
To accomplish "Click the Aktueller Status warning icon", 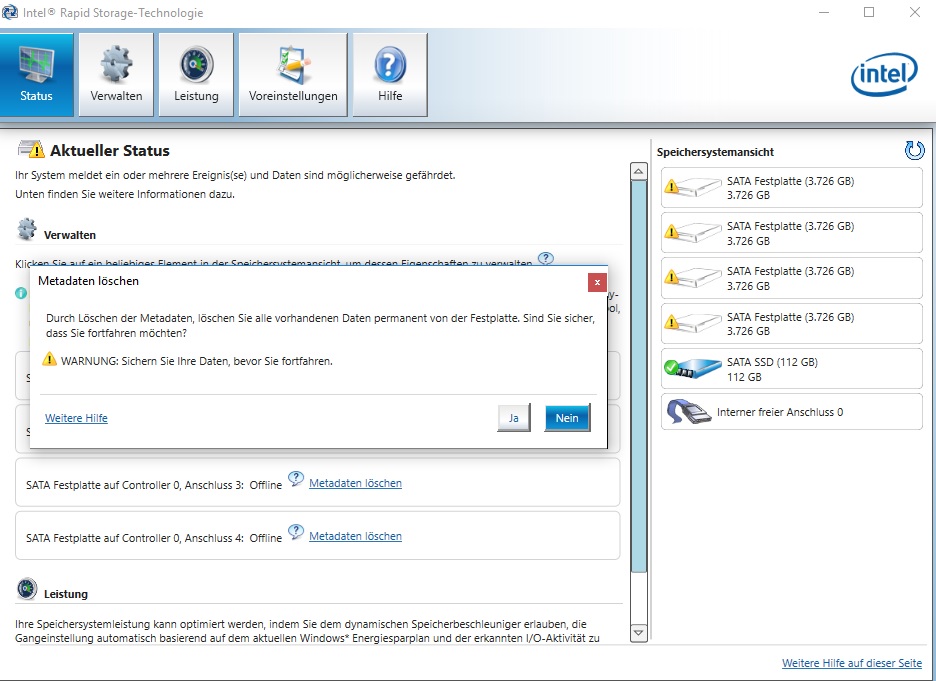I will coord(31,149).
